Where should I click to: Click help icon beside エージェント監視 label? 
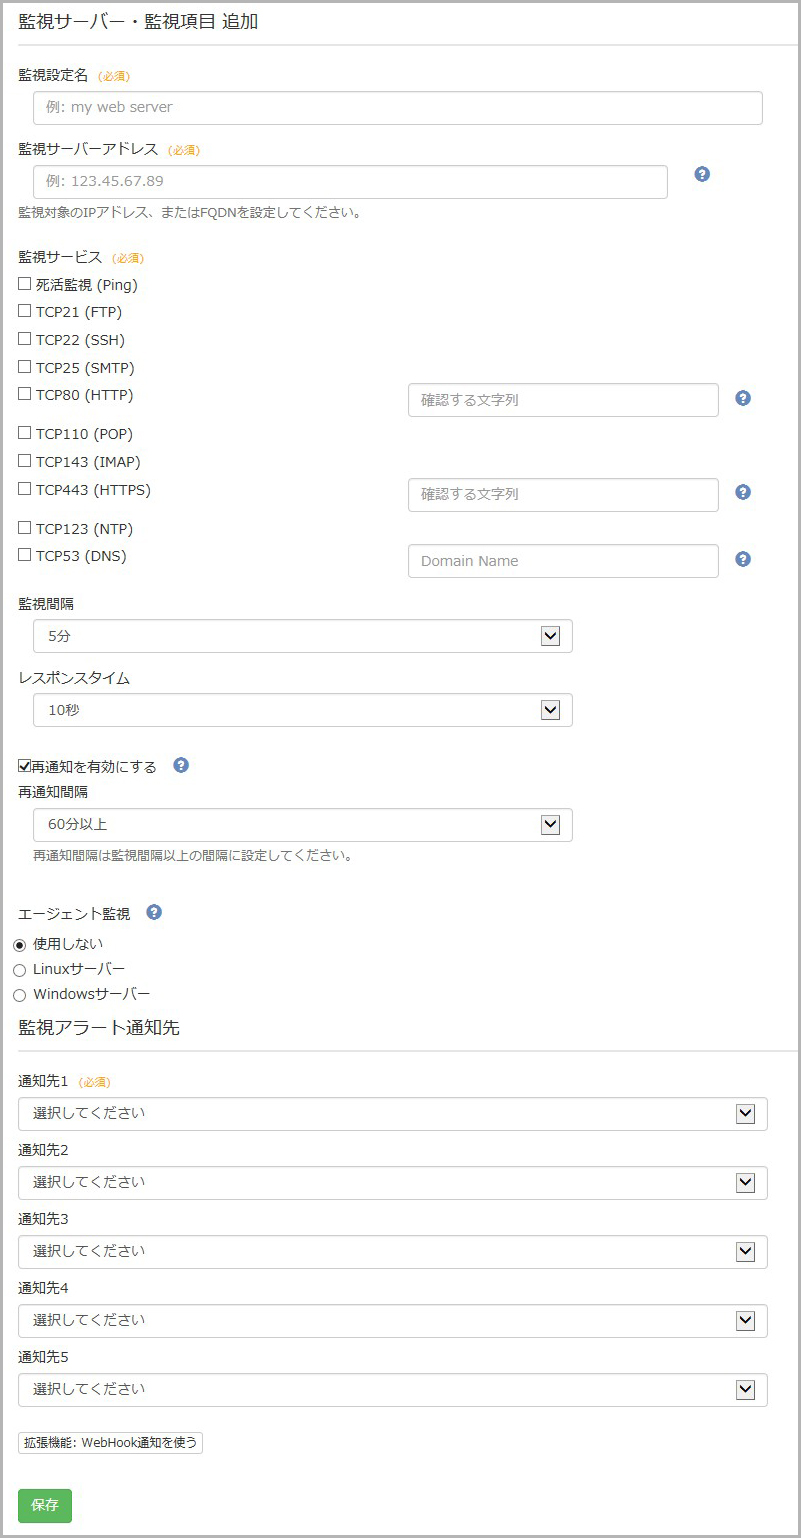point(154,912)
